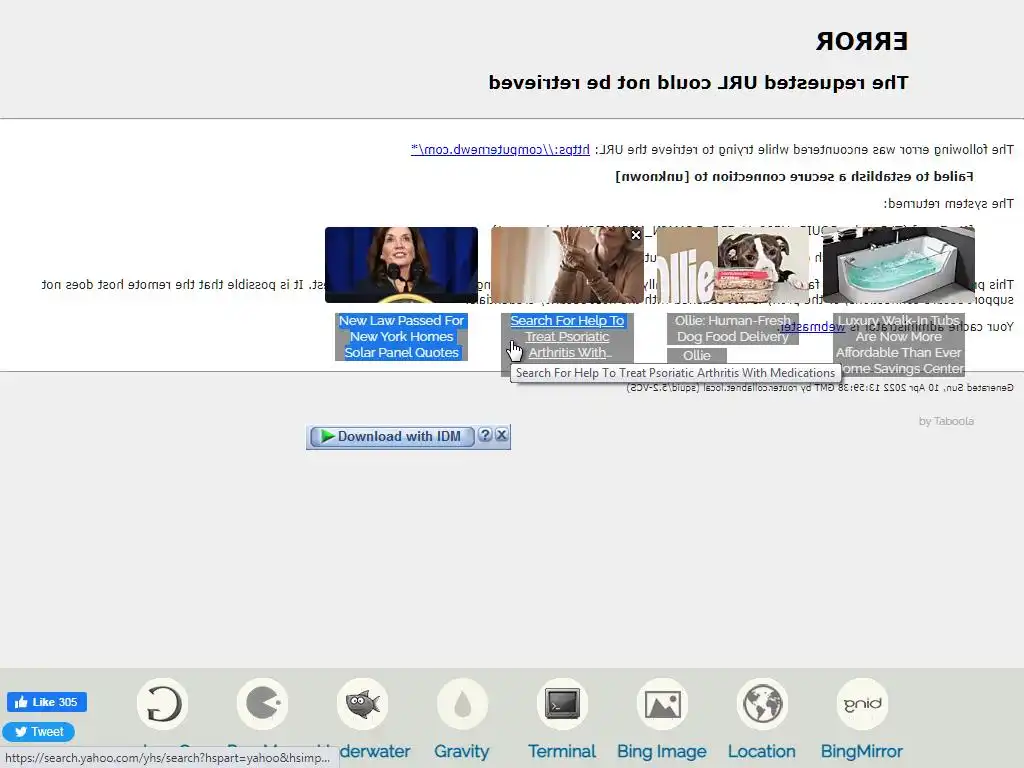This screenshot has width=1024, height=768.
Task: Click the Underwater fish icon
Action: coord(362,704)
